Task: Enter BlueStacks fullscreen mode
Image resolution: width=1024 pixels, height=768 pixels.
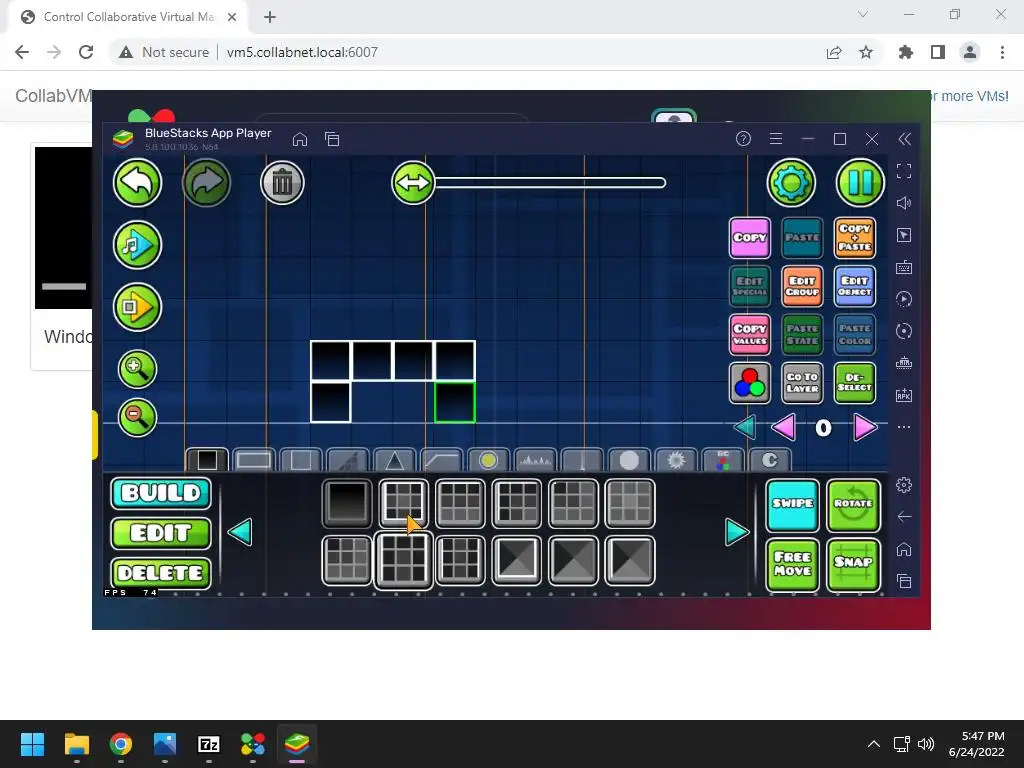Action: 904,171
